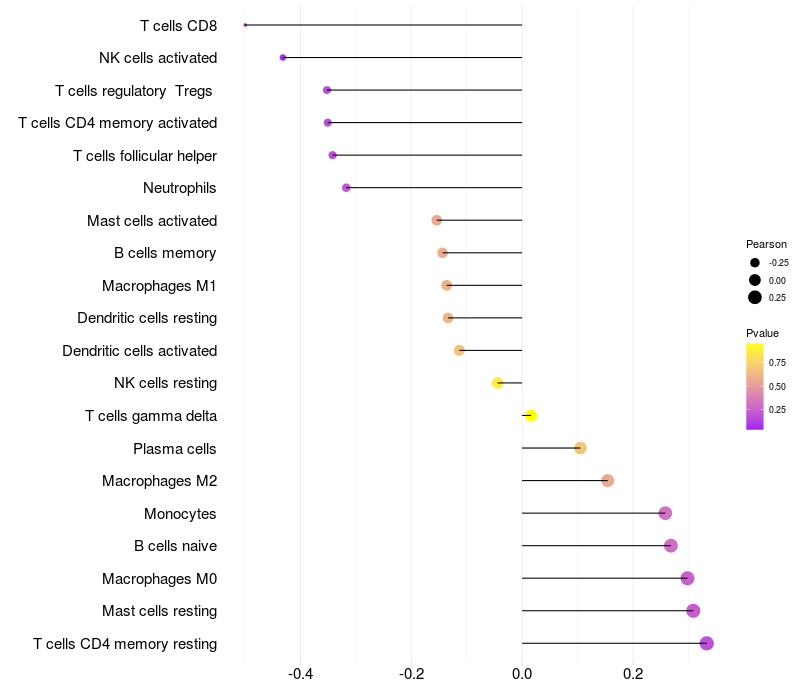This screenshot has height=700, width=800.
Task: Select the yellow T cells gamma delta dot
Action: coord(531,416)
